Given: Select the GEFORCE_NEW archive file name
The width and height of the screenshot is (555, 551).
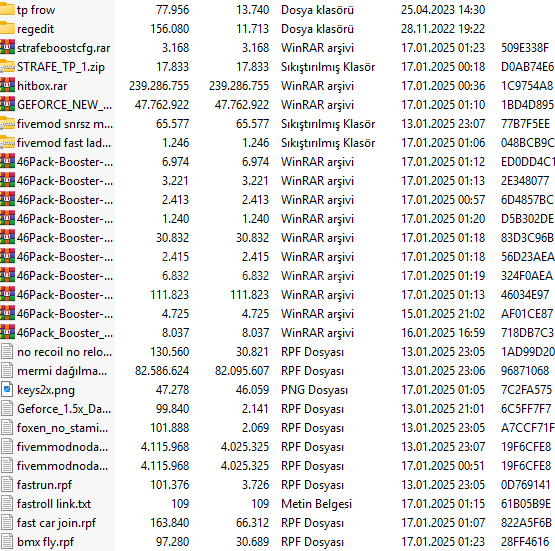Looking at the screenshot, I should [x=64, y=104].
